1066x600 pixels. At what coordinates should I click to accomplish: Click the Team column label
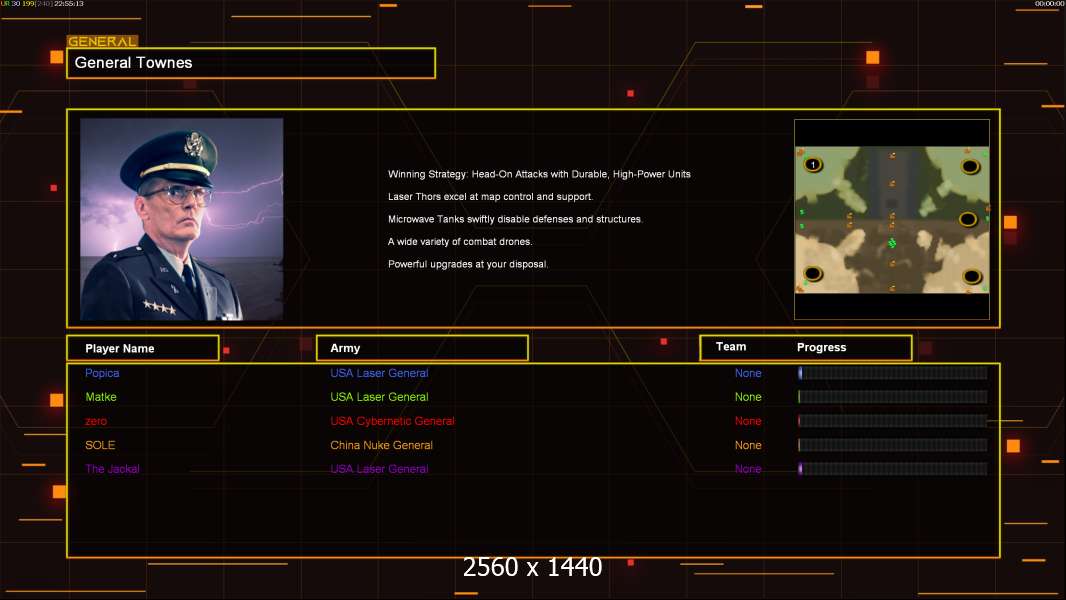point(731,347)
